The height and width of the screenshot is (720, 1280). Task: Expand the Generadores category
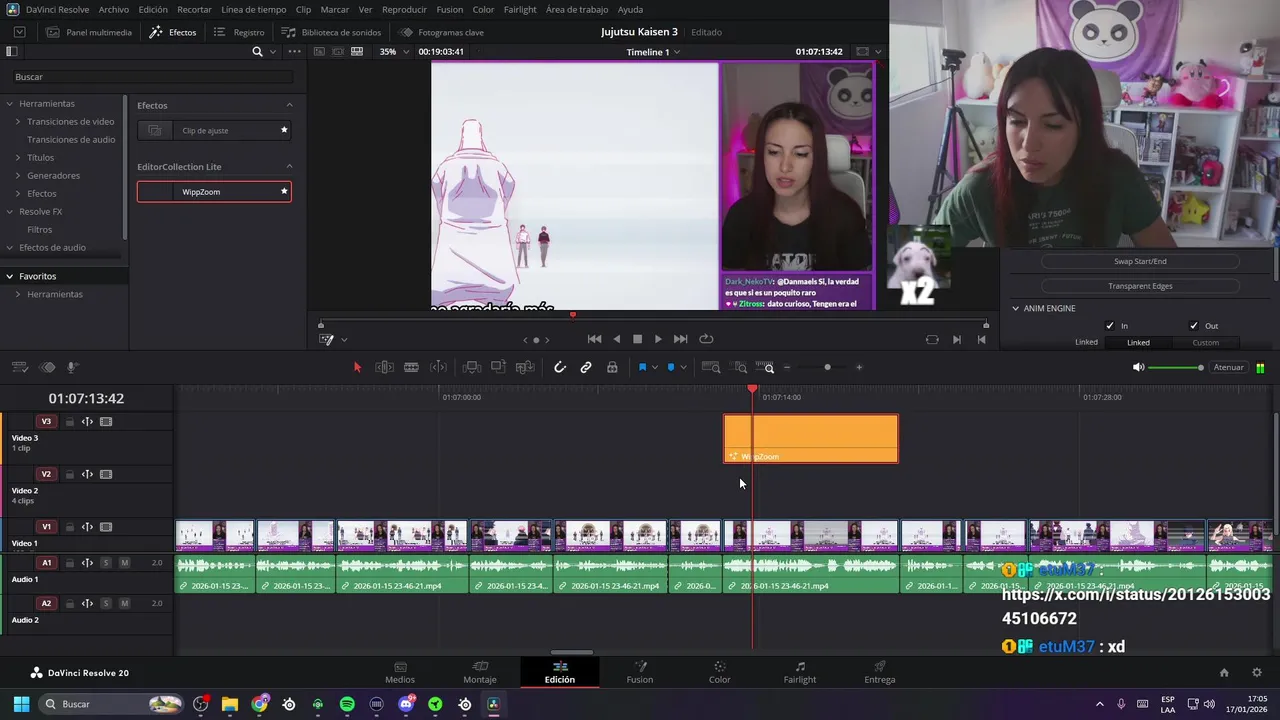click(x=18, y=175)
